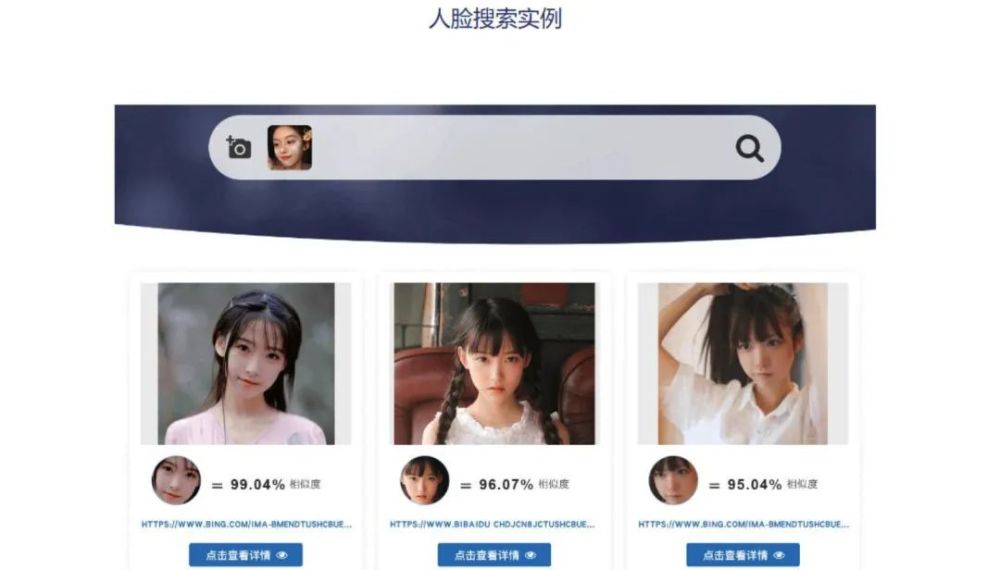Click circular face crop beside 99.04%
The height and width of the screenshot is (570, 1000).
[x=176, y=480]
